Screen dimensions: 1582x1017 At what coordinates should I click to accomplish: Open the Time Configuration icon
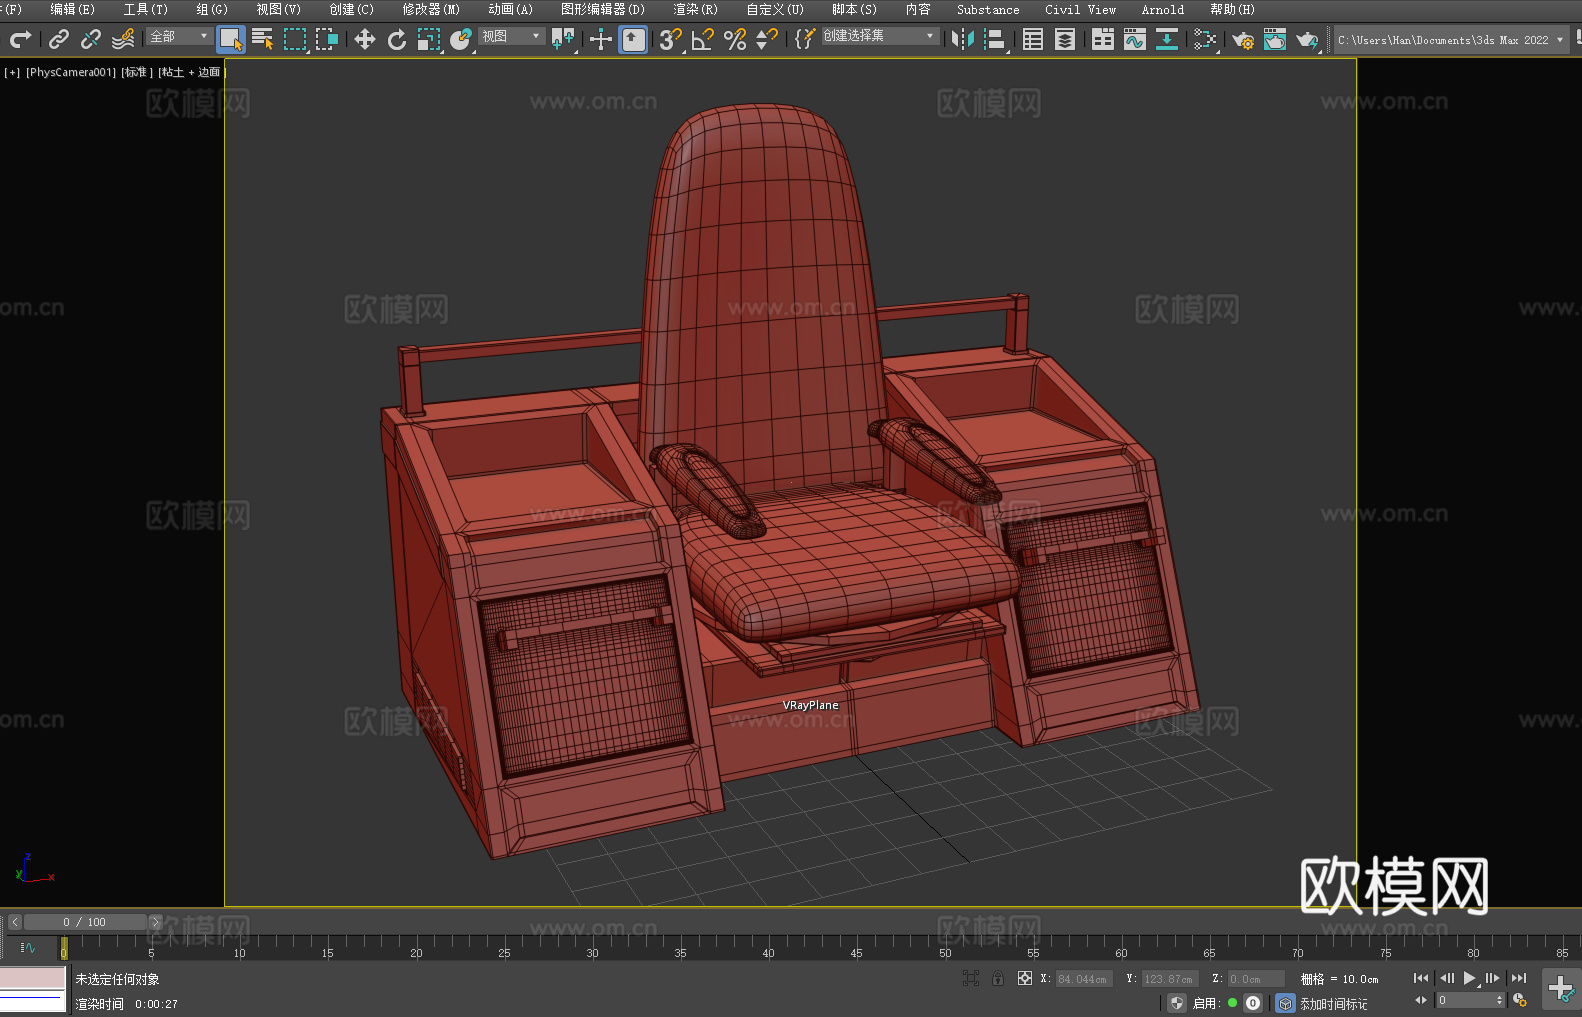pyautogui.click(x=1520, y=1000)
